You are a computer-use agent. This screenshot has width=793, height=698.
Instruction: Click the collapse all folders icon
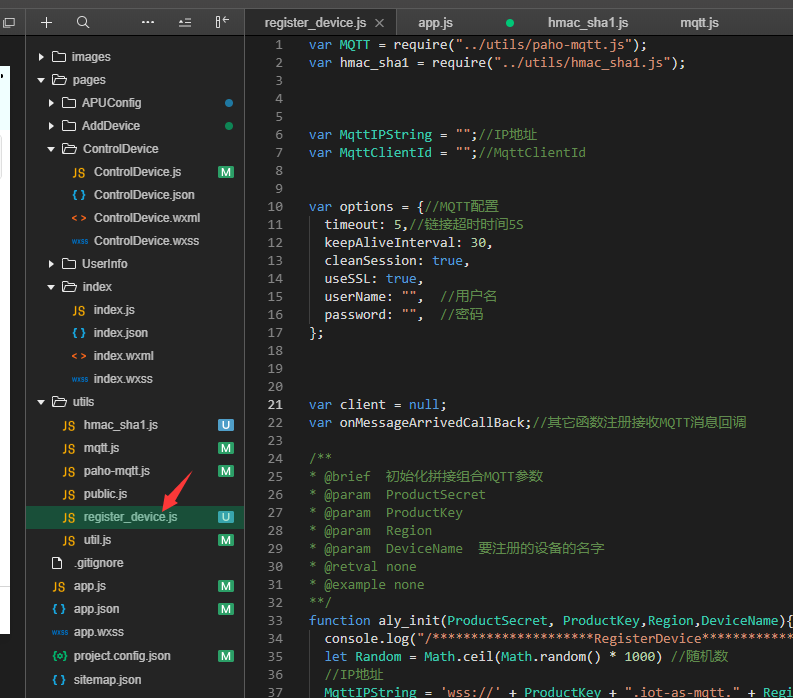185,22
